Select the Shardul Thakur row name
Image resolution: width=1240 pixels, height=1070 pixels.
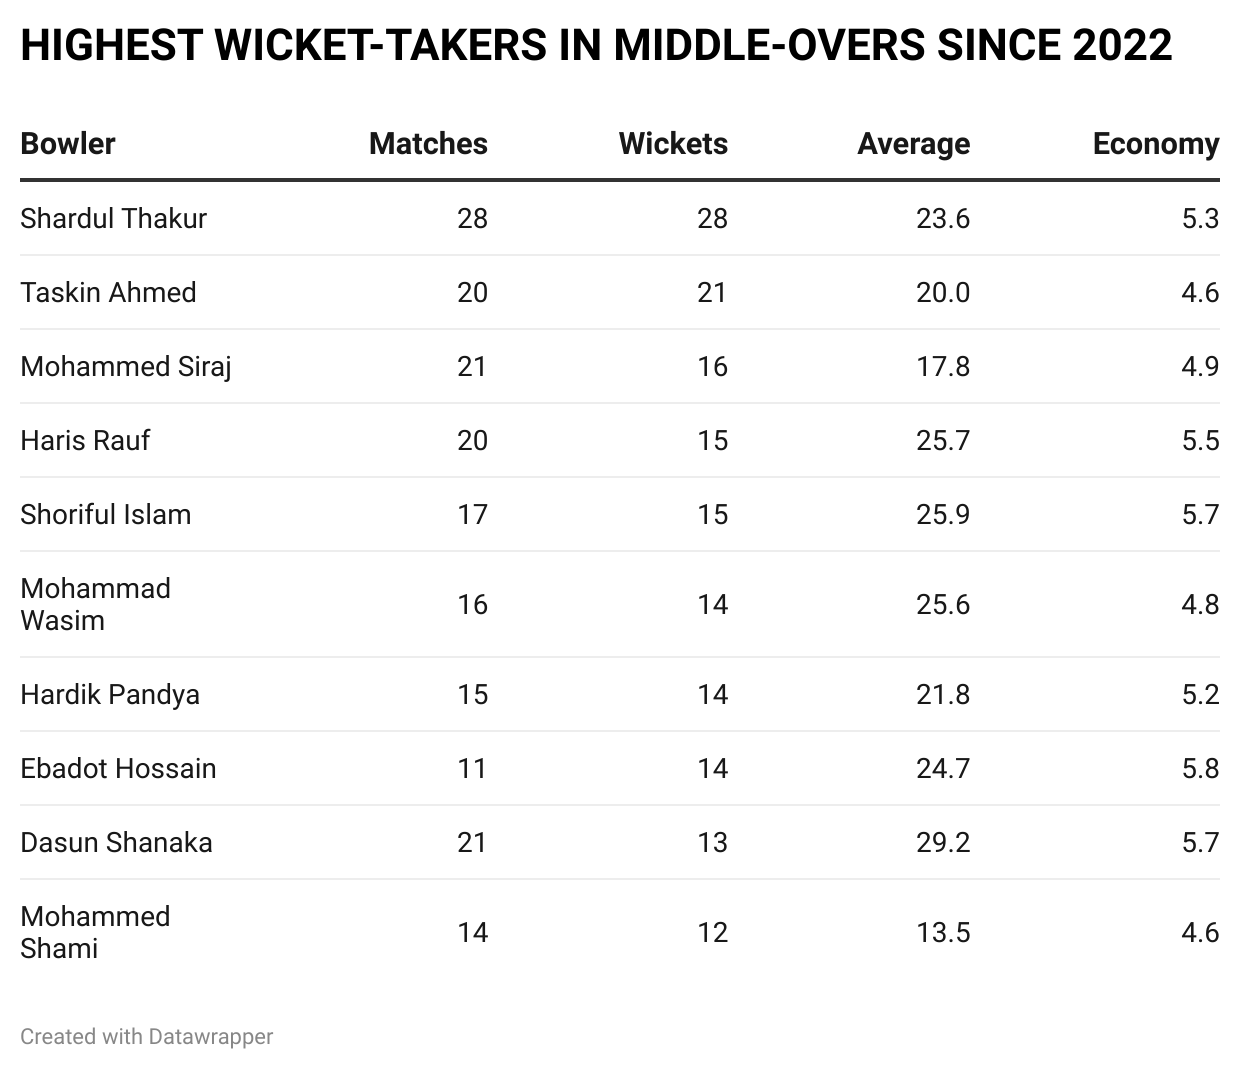(113, 218)
